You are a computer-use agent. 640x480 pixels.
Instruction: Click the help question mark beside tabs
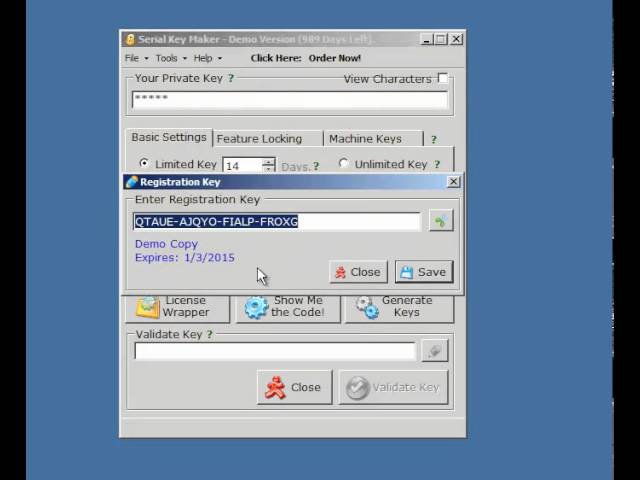[433, 140]
